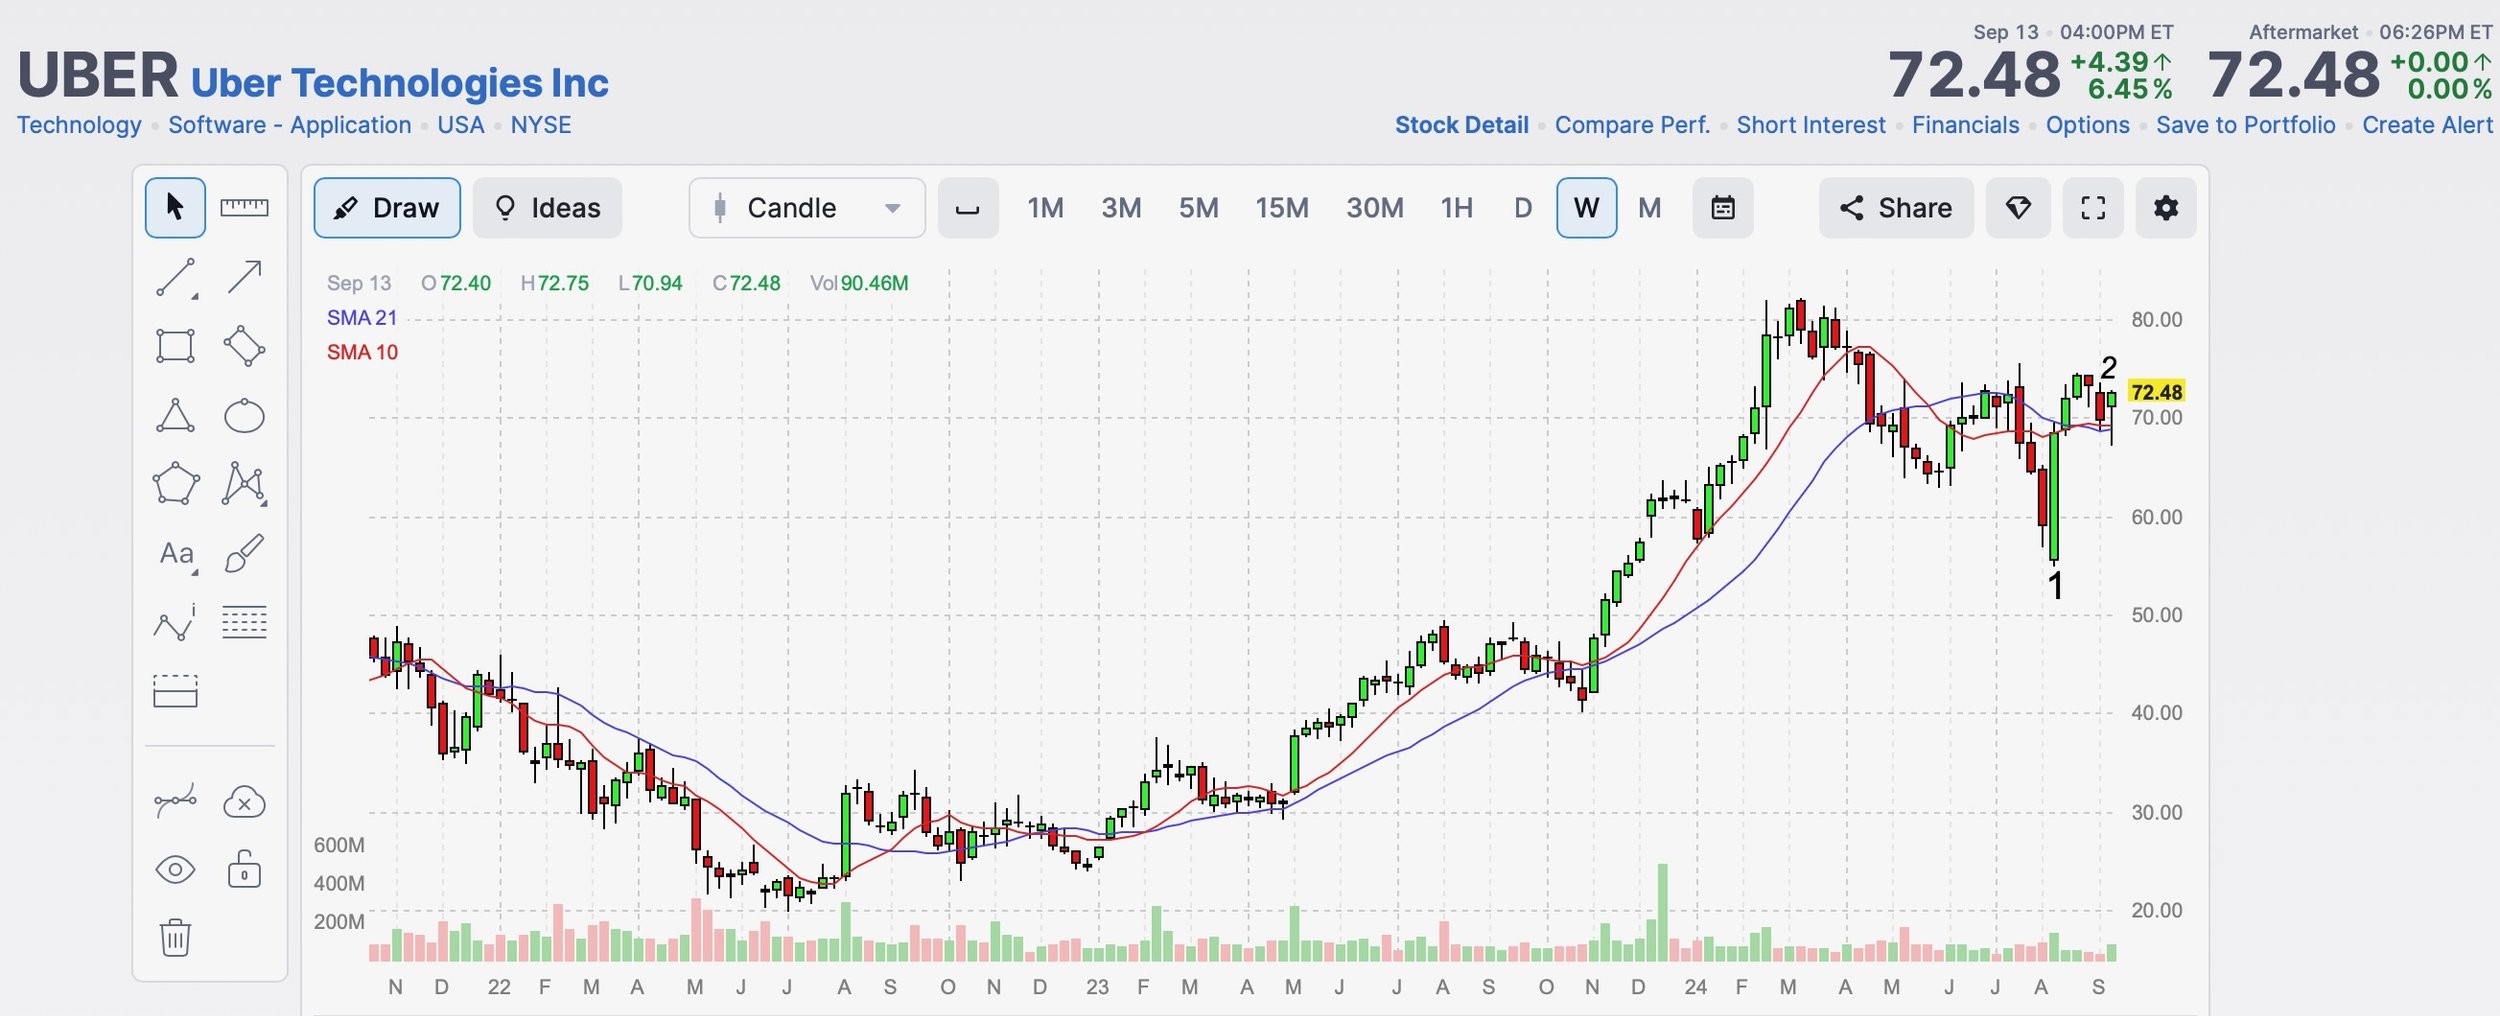Open the Technology sector link
The height and width of the screenshot is (1016, 2500).
[x=79, y=125]
